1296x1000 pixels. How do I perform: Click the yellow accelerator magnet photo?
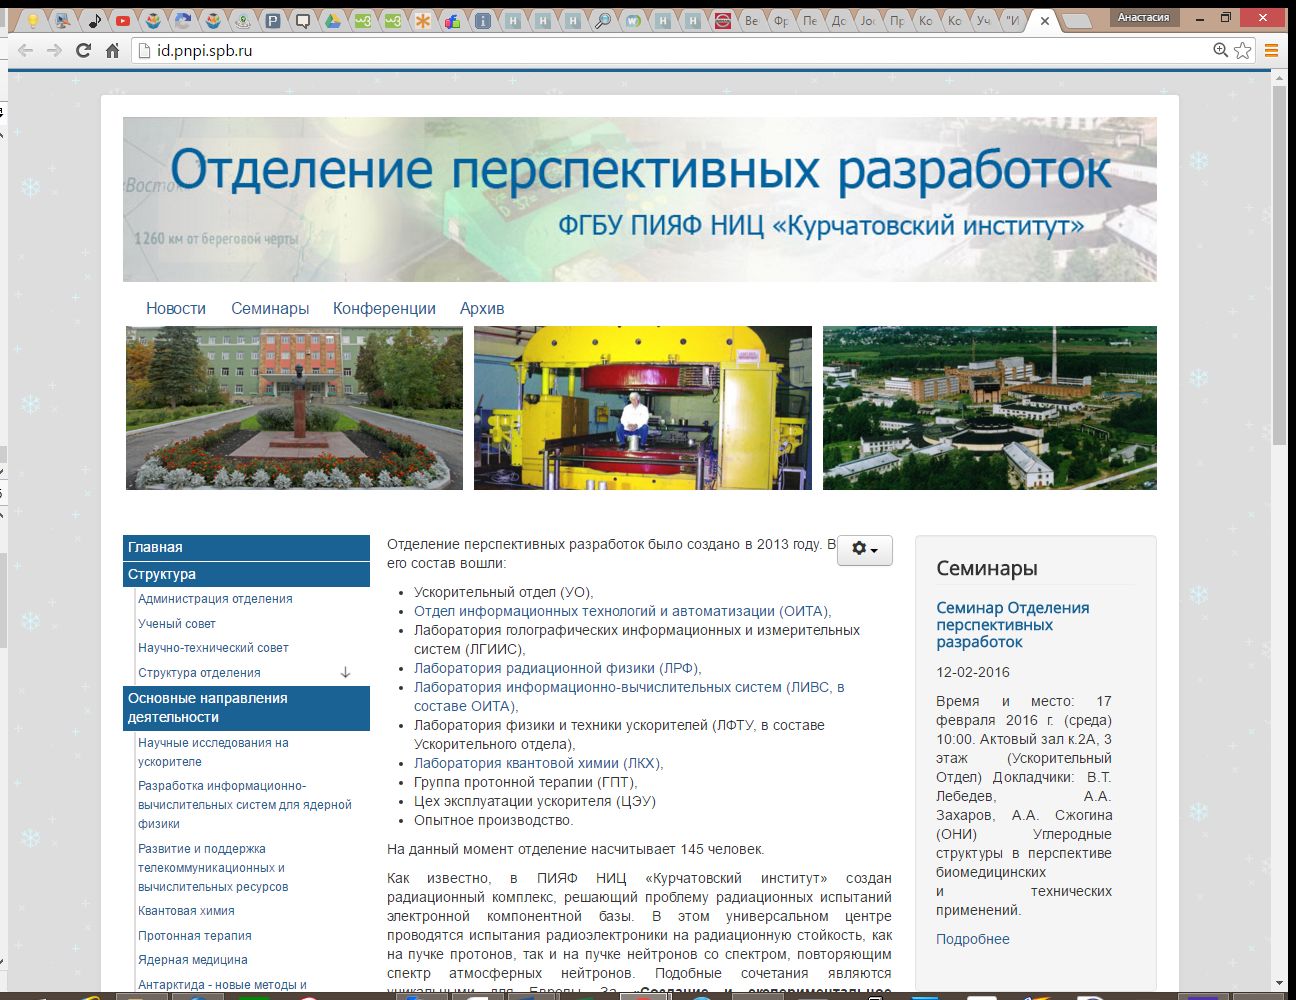point(643,408)
